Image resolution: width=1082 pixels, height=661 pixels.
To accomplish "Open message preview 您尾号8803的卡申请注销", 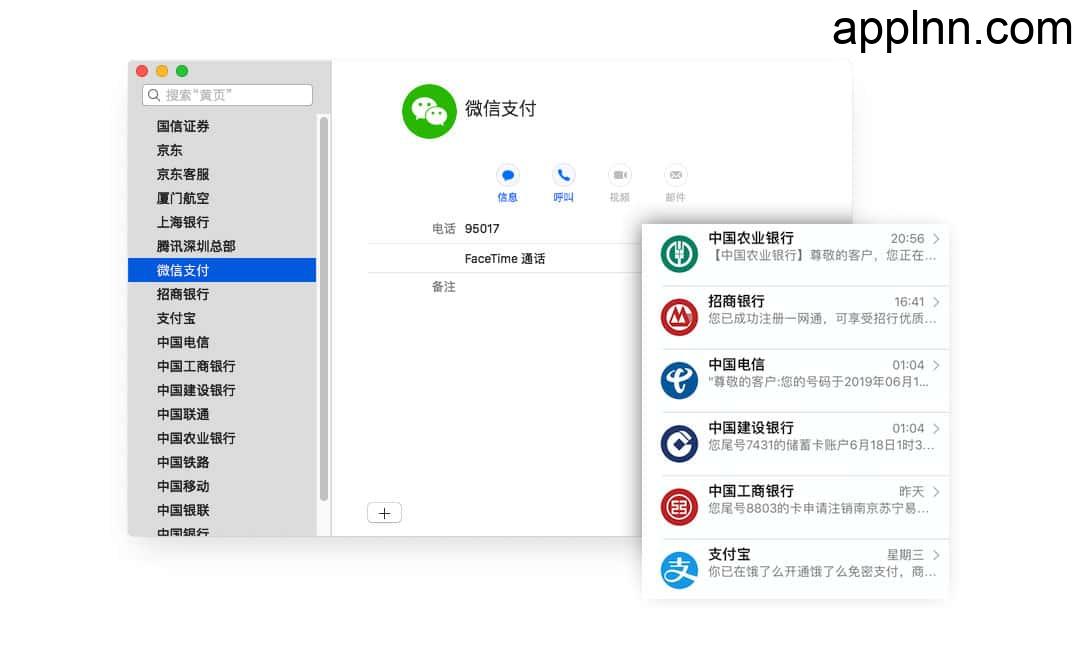I will pos(819,509).
